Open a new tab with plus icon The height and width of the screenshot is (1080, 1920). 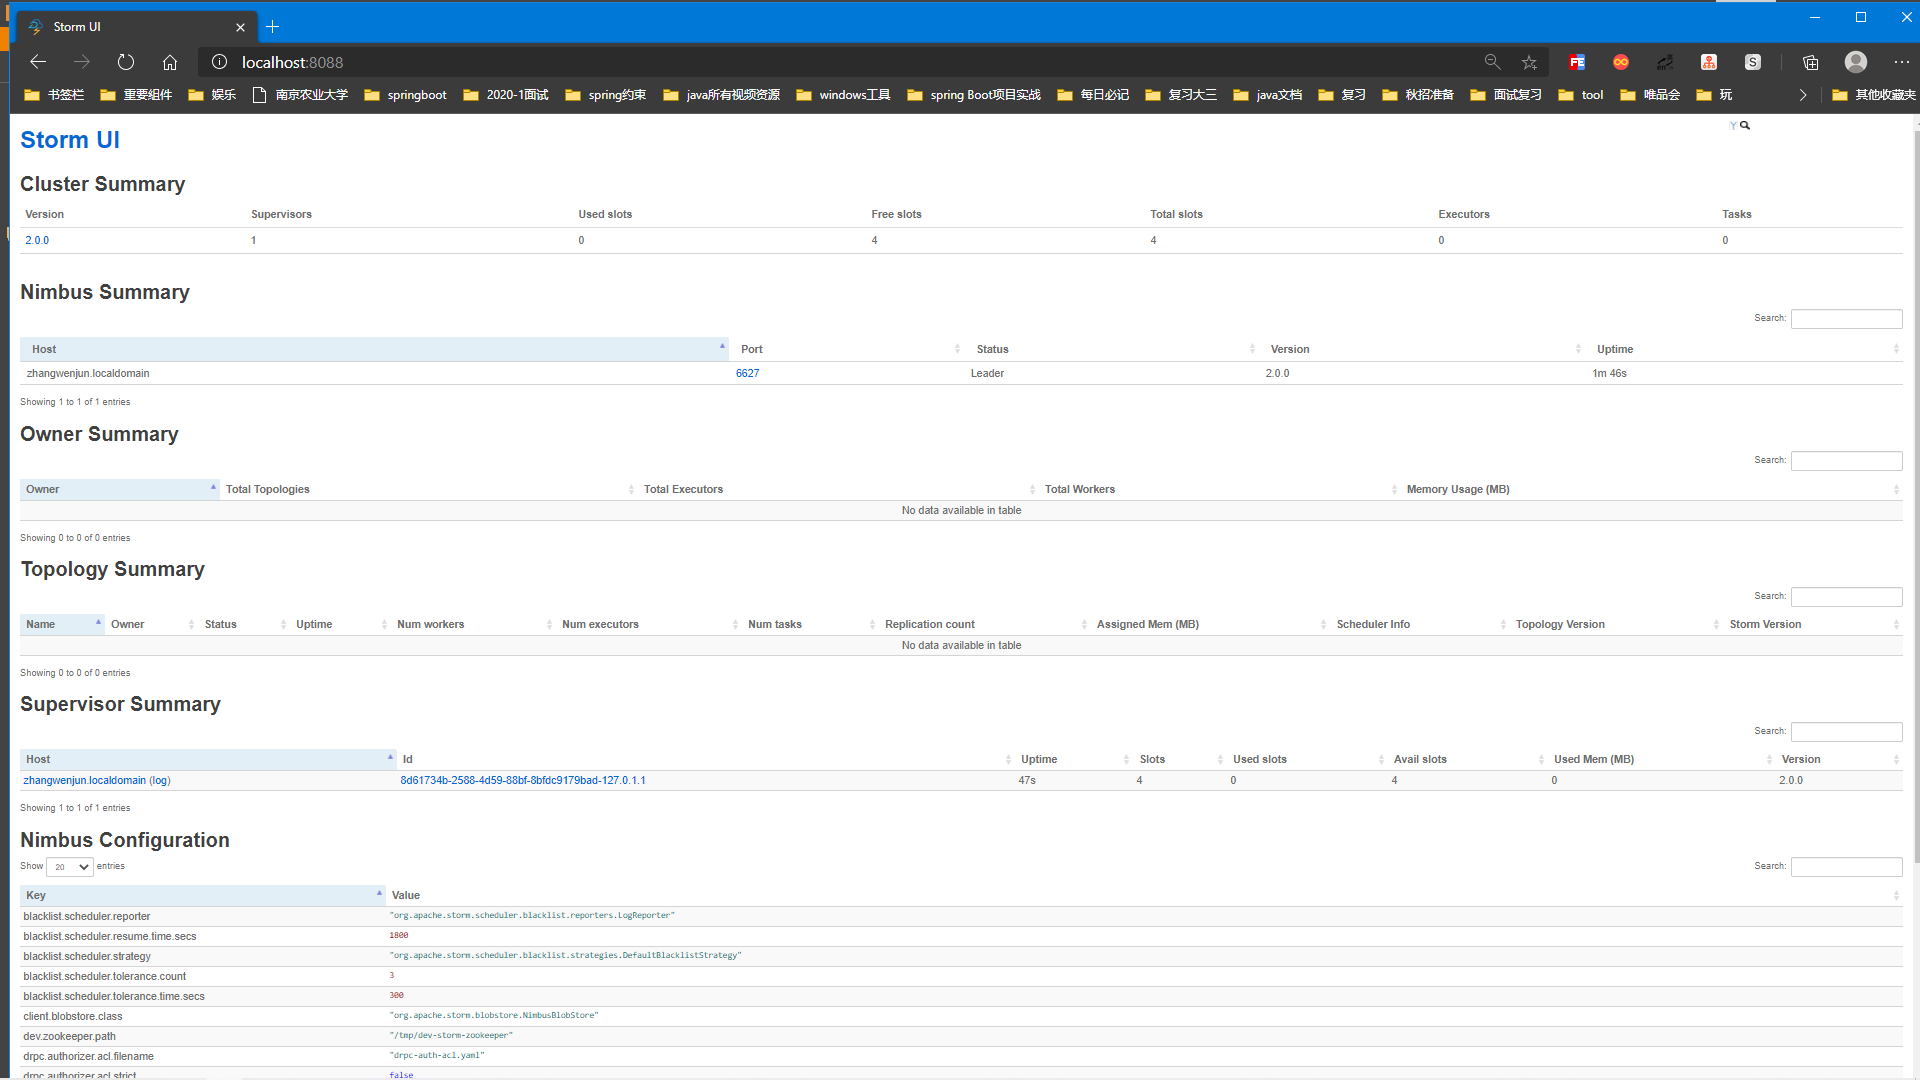pyautogui.click(x=273, y=27)
